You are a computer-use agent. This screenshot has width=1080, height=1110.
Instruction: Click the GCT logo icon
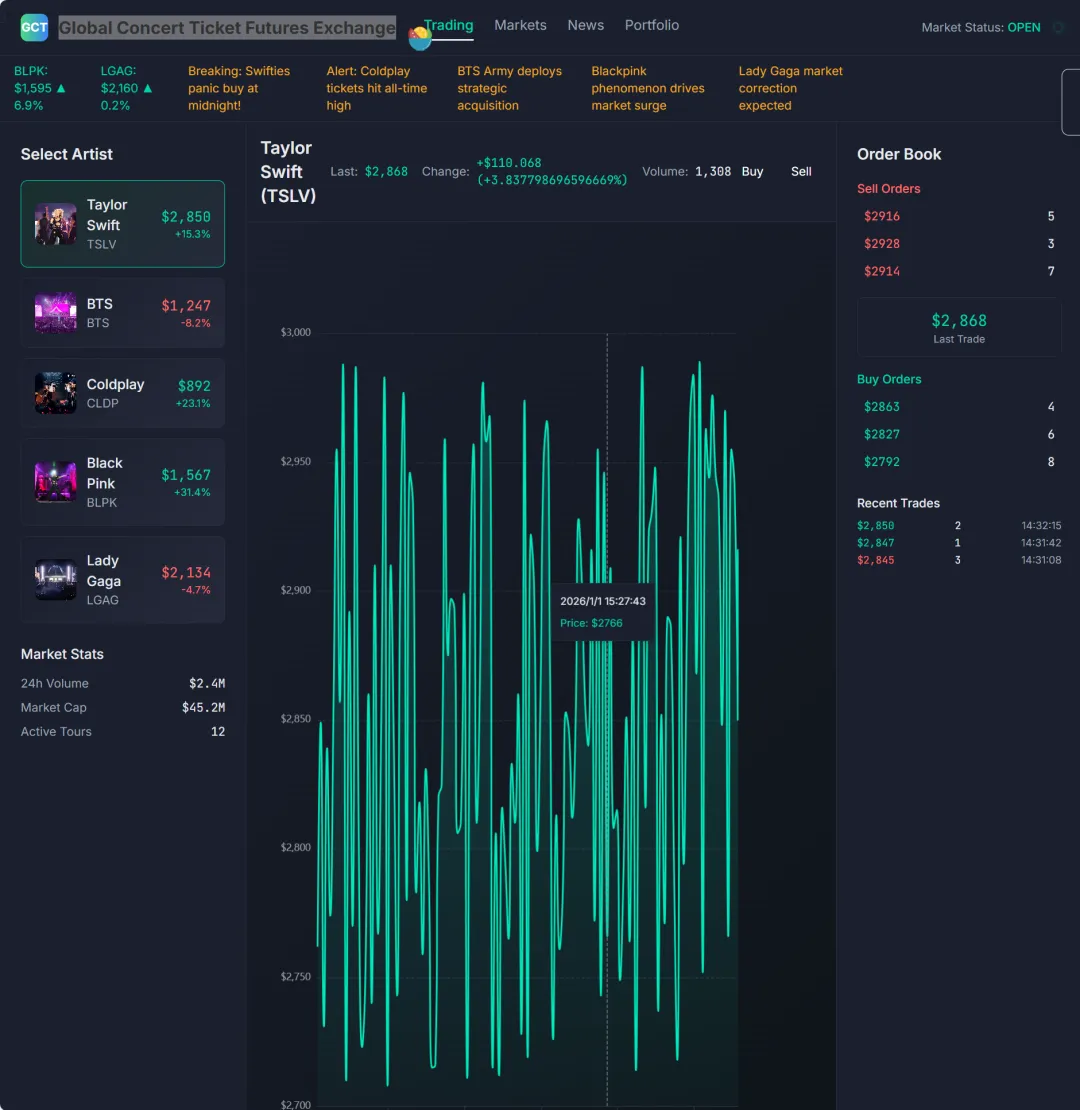pos(34,28)
